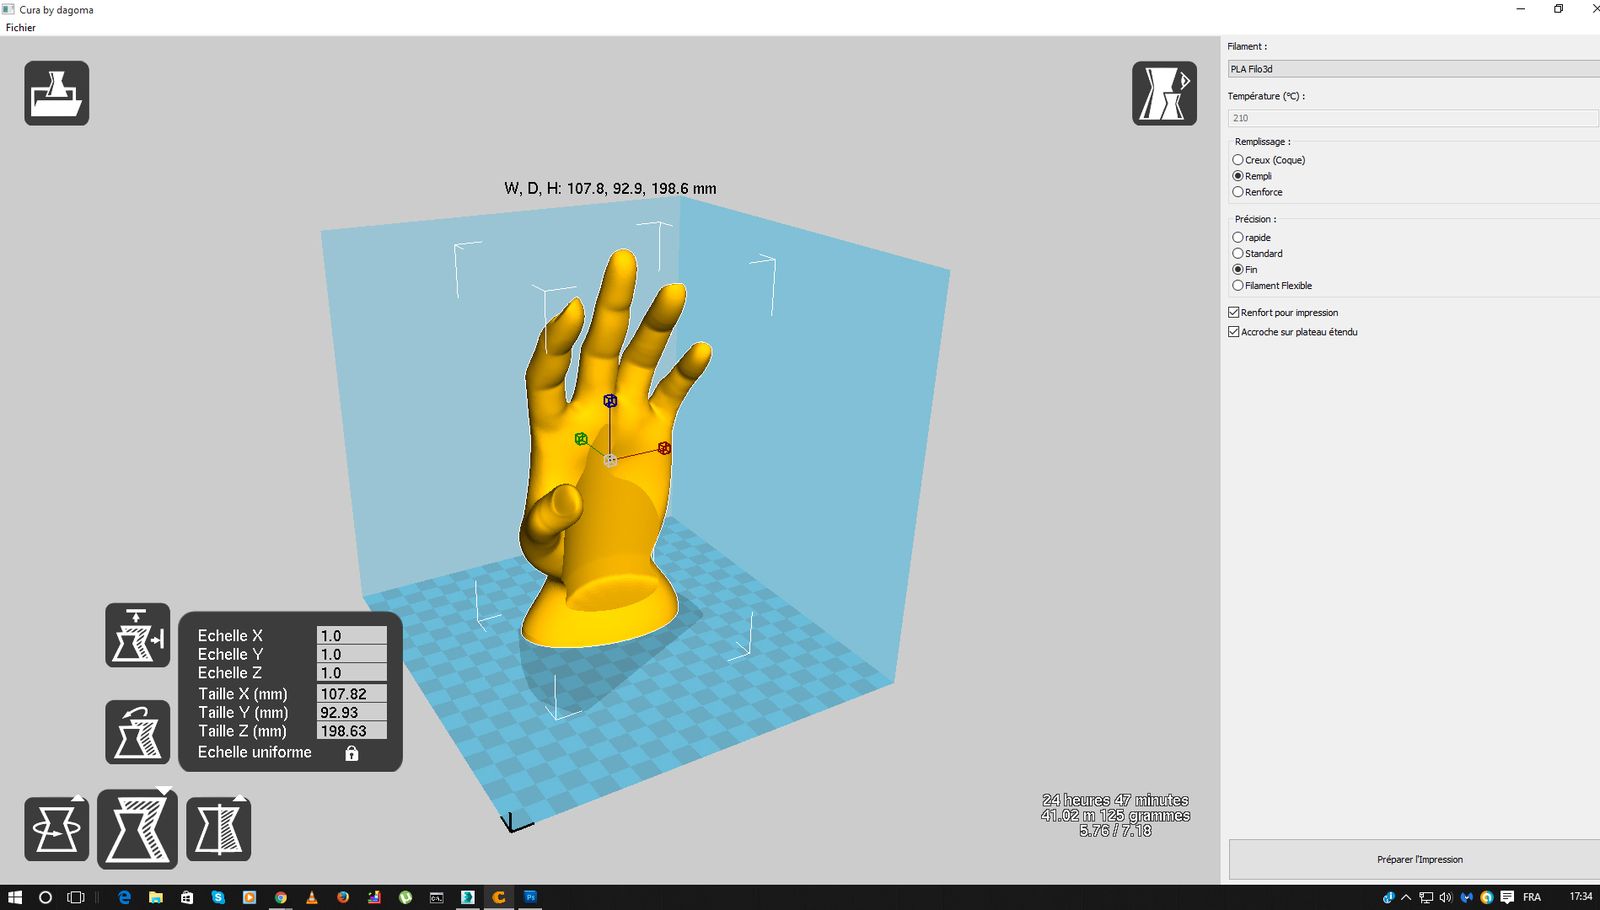
Task: Open the Action Center notifications
Action: (x=1507, y=897)
